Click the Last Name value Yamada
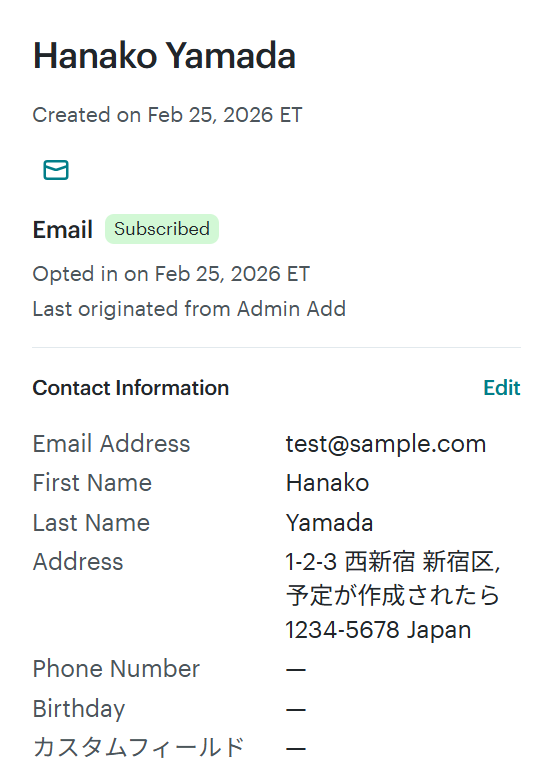This screenshot has width=538, height=784. click(329, 523)
